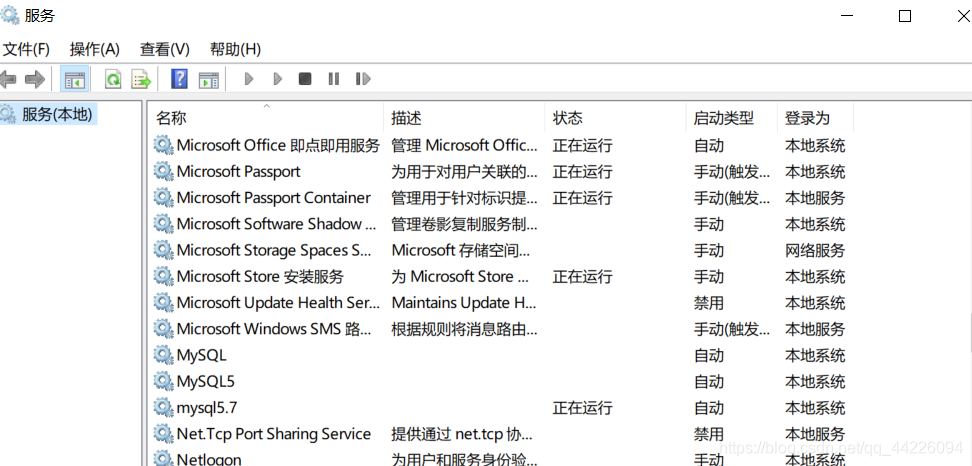Select Microsoft Passport Container service name
Image resolution: width=972 pixels, height=466 pixels.
click(x=273, y=198)
